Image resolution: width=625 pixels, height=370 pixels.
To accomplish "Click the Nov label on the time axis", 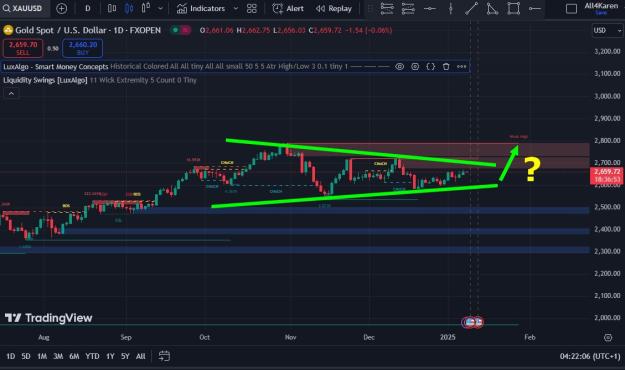I will tap(291, 337).
